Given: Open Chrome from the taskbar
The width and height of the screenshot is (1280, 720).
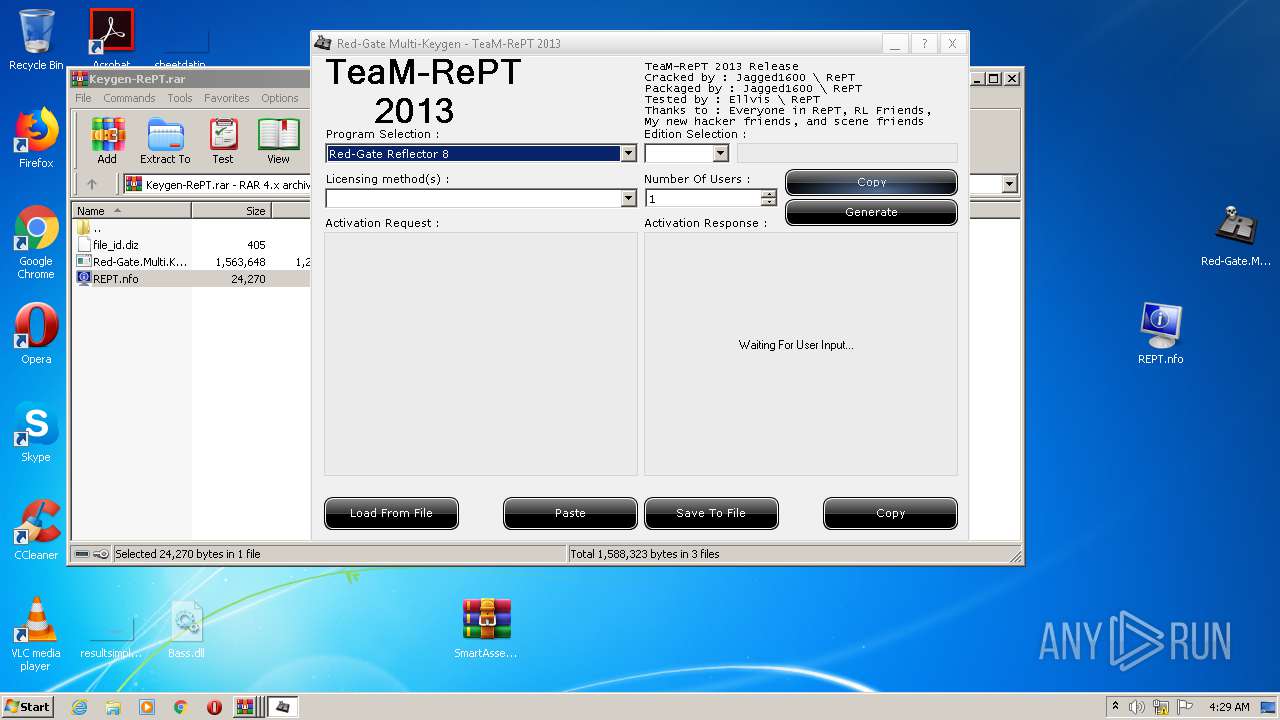Looking at the screenshot, I should pos(180,707).
